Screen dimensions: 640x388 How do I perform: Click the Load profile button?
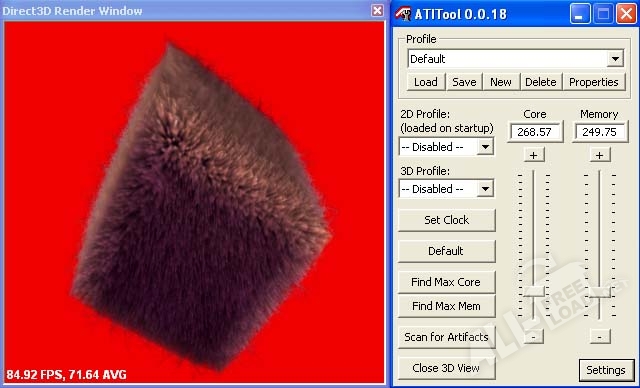point(426,82)
